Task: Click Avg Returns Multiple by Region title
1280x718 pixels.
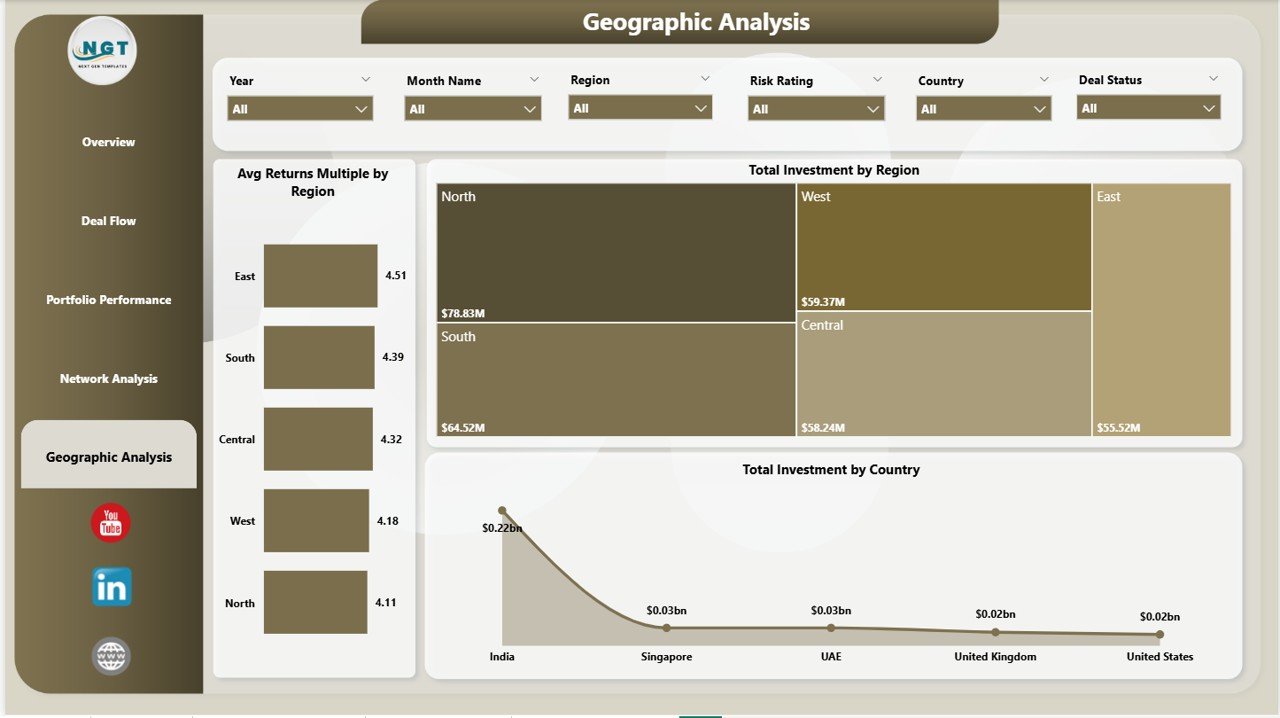Action: click(313, 182)
